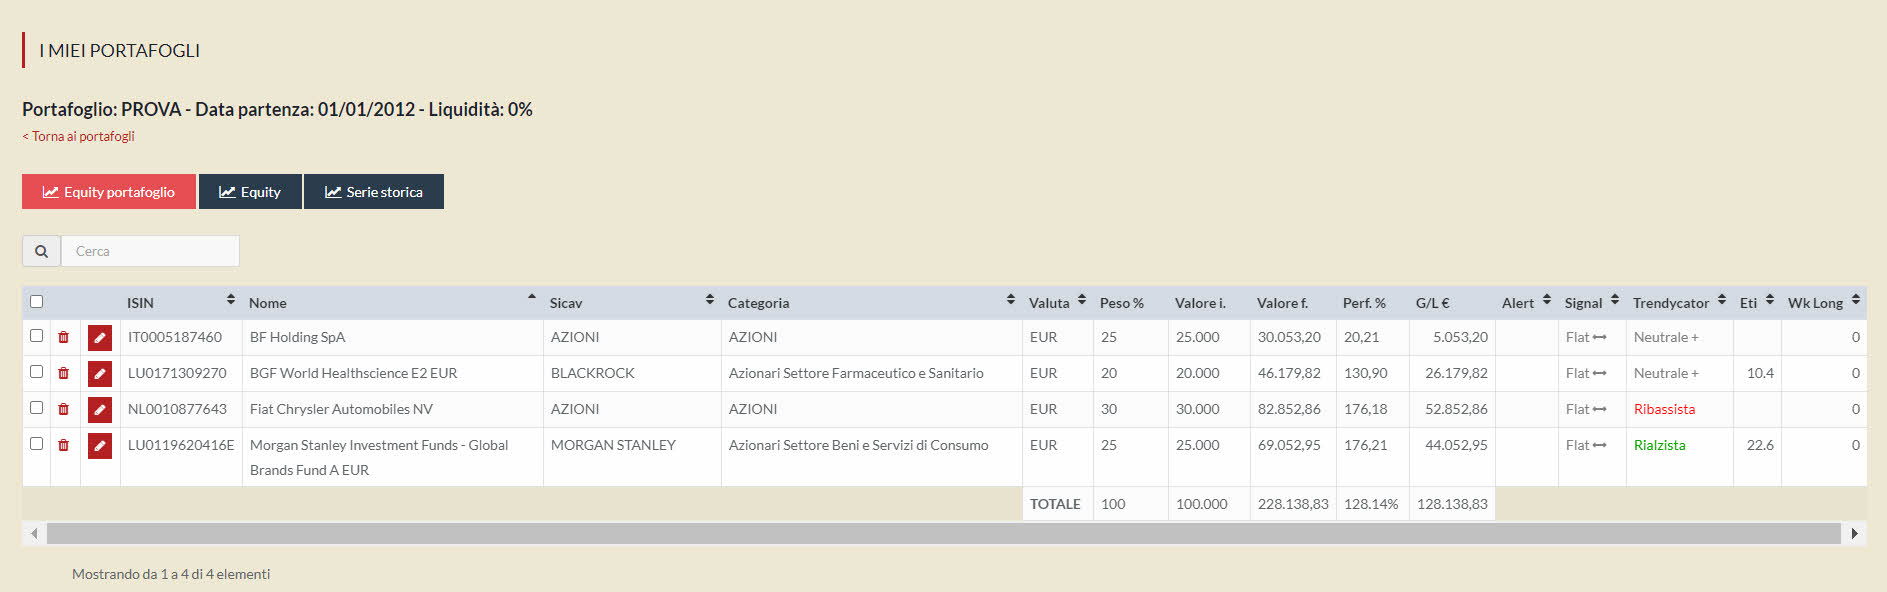Screen dimensions: 1887x592
Task: Click trash icon for BGF World Healthscience
Action: click(x=64, y=374)
